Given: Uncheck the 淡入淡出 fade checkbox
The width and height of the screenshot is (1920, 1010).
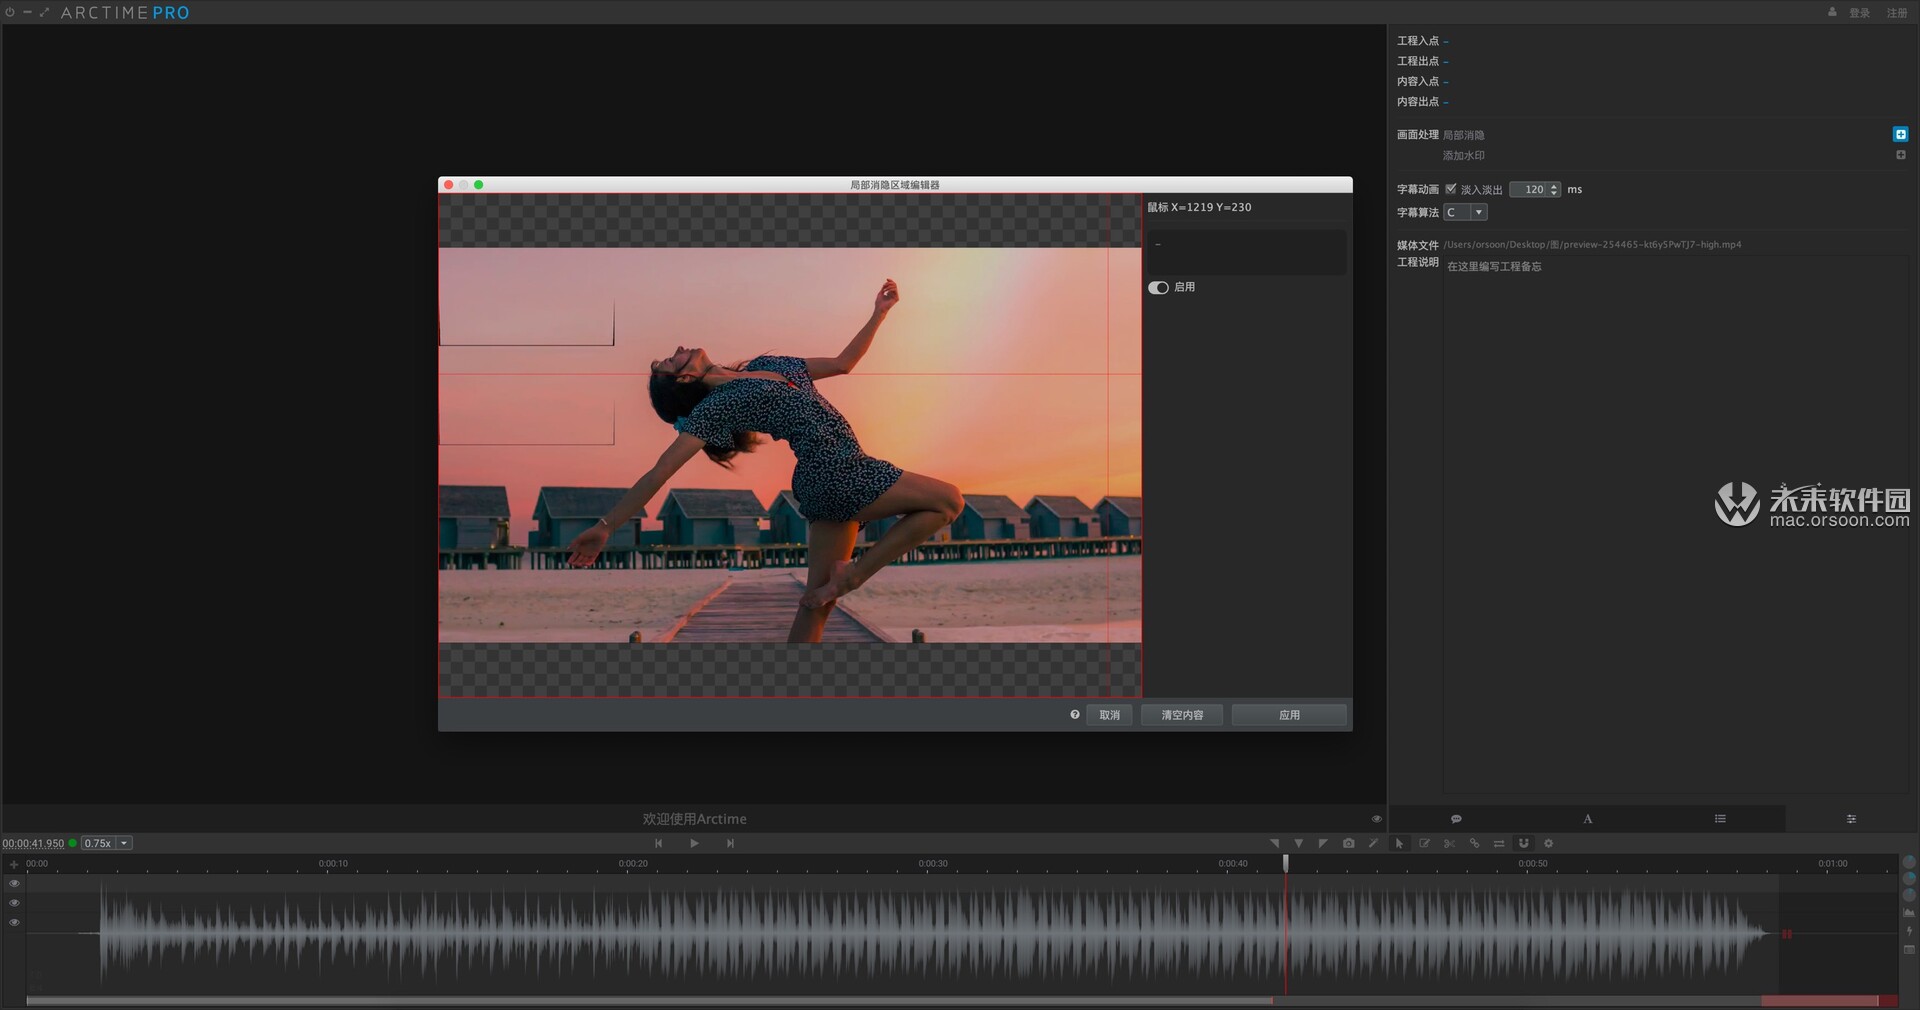Looking at the screenshot, I should point(1451,189).
